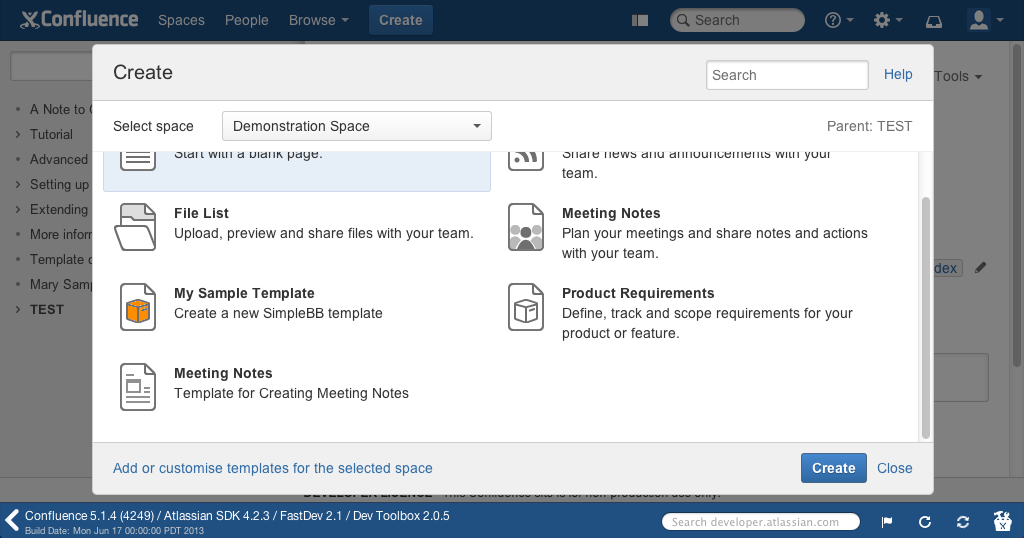Screen dimensions: 1024x538
Task: Open the People menu item
Action: (x=246, y=20)
